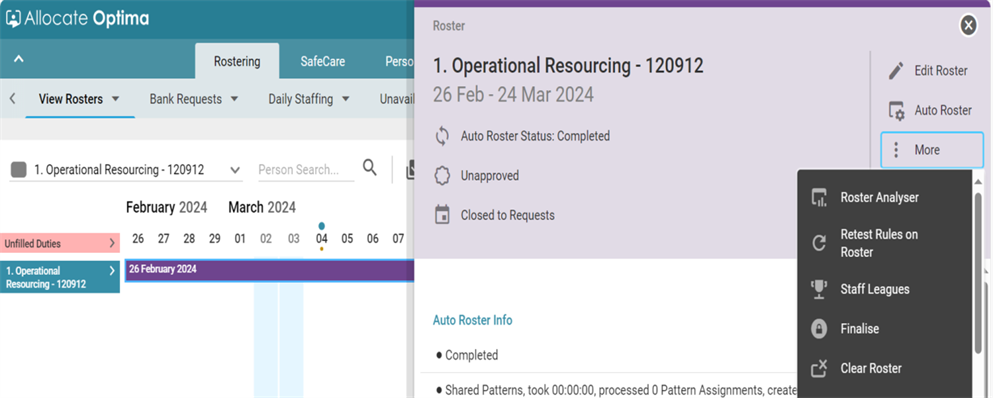Click the 26 Feb - 24 Mar 2024 date range

(x=513, y=95)
